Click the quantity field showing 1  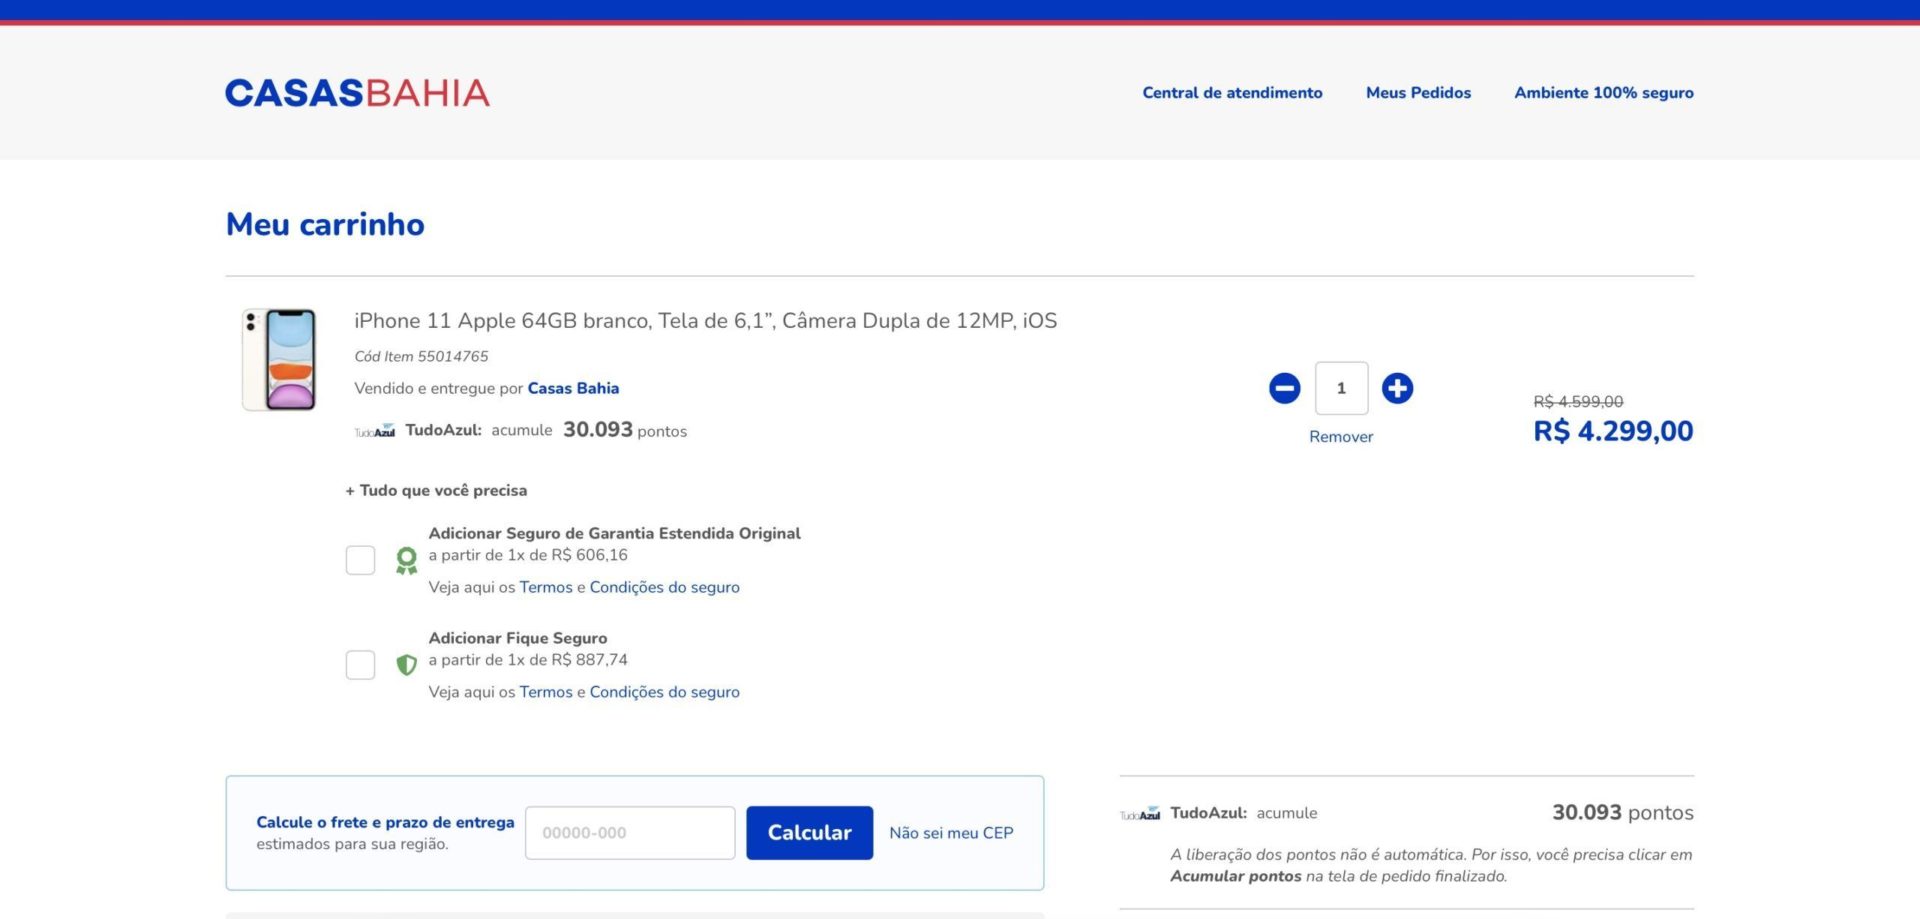pyautogui.click(x=1341, y=388)
